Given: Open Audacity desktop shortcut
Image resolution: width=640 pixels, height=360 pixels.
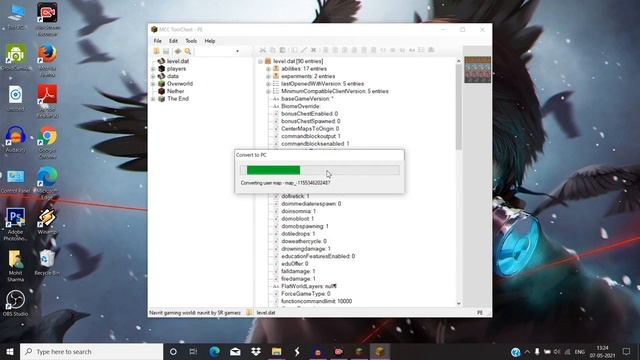Looking at the screenshot, I should [x=16, y=140].
